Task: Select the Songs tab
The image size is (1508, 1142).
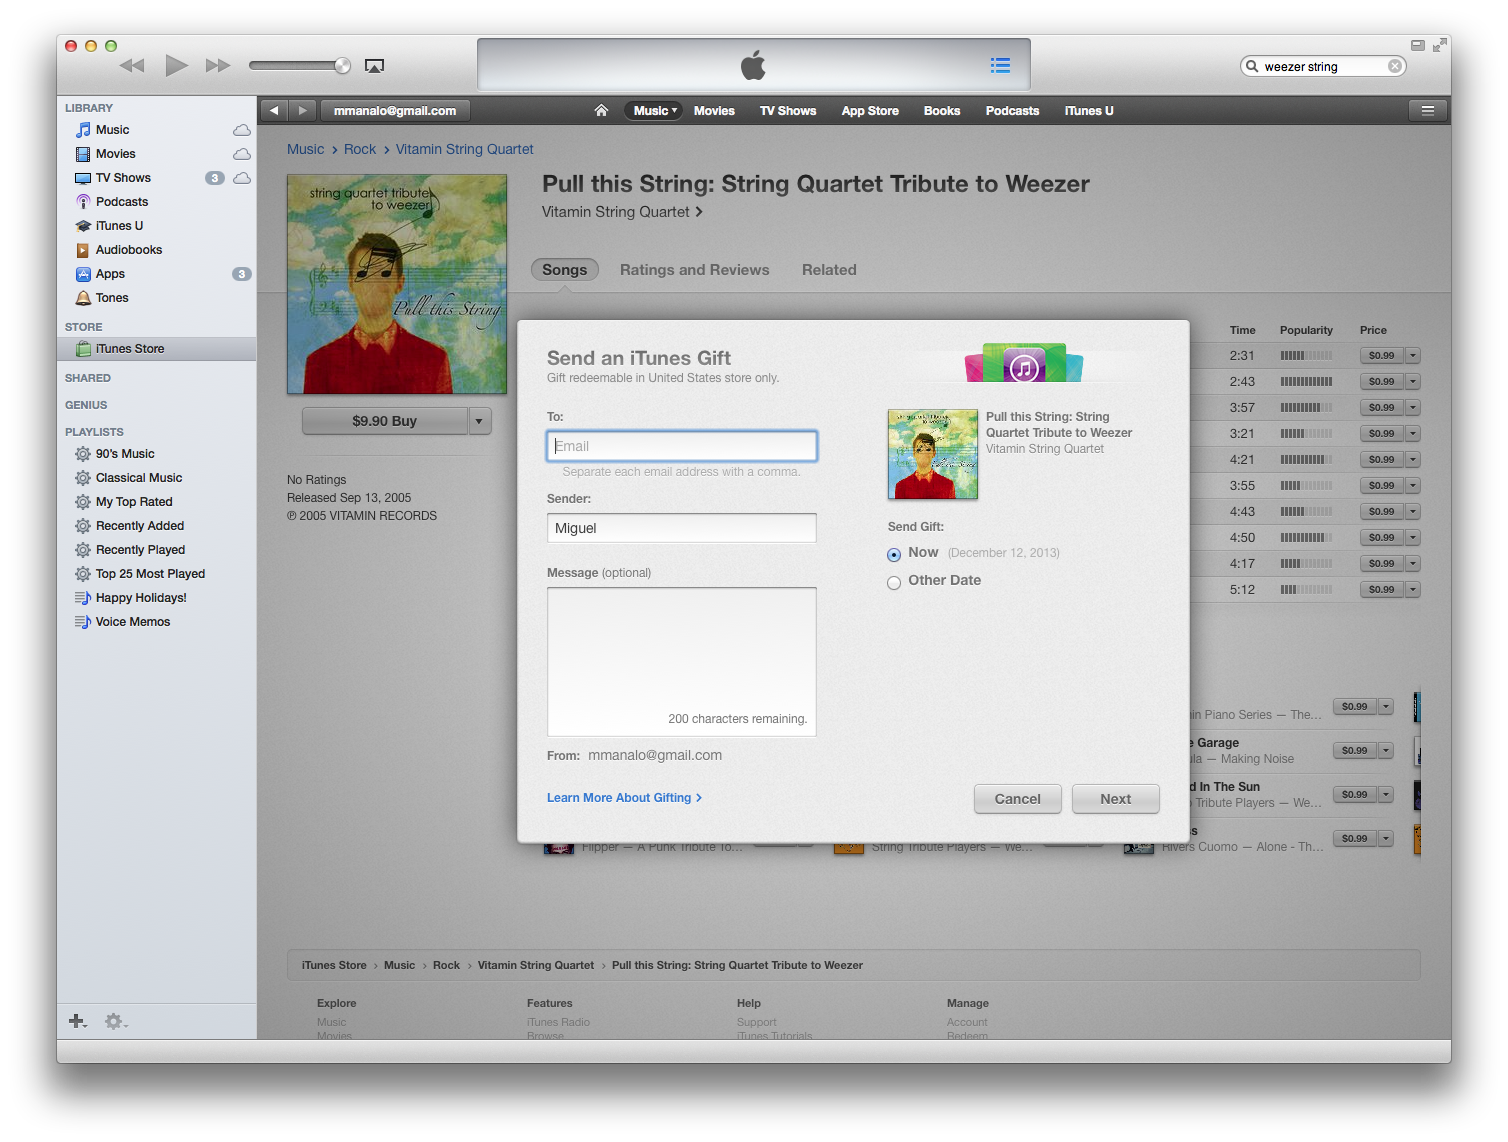Action: point(565,270)
